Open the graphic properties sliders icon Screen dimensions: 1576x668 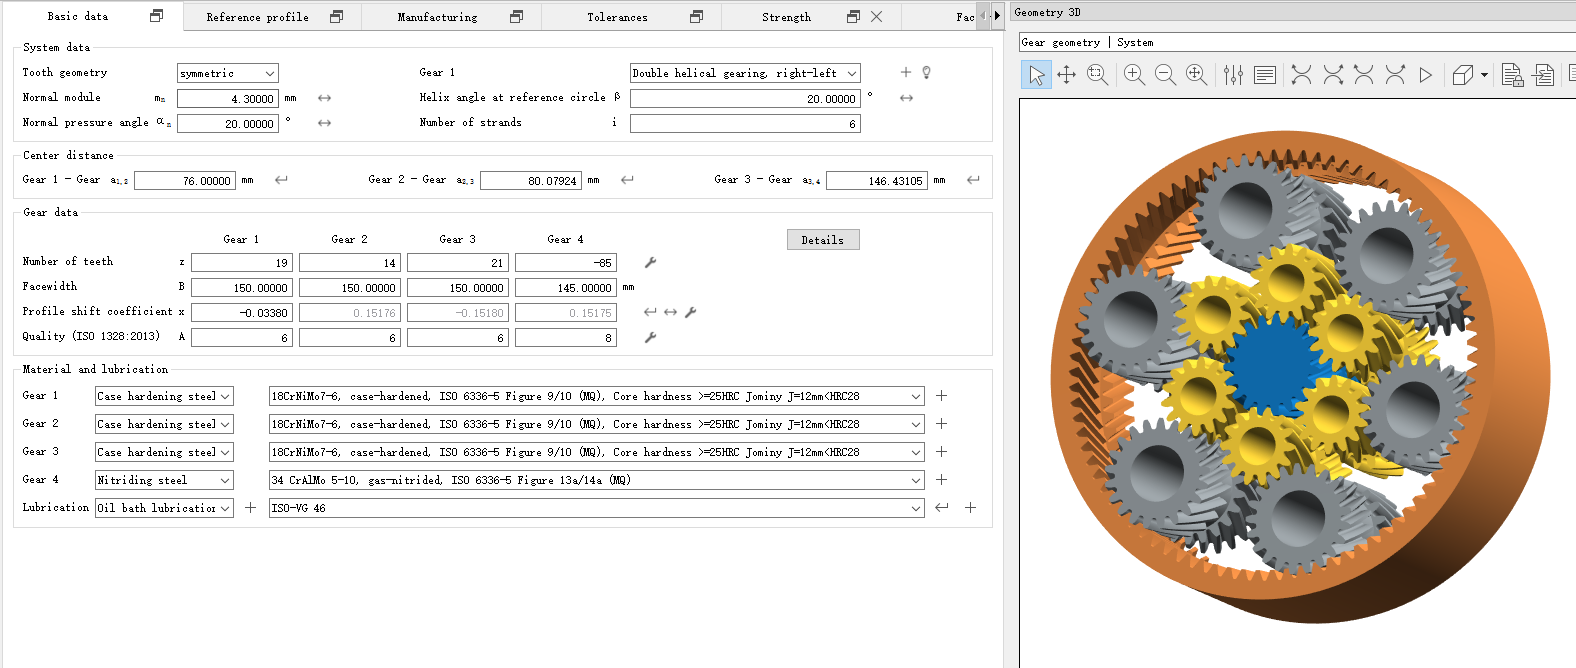[x=1233, y=75]
